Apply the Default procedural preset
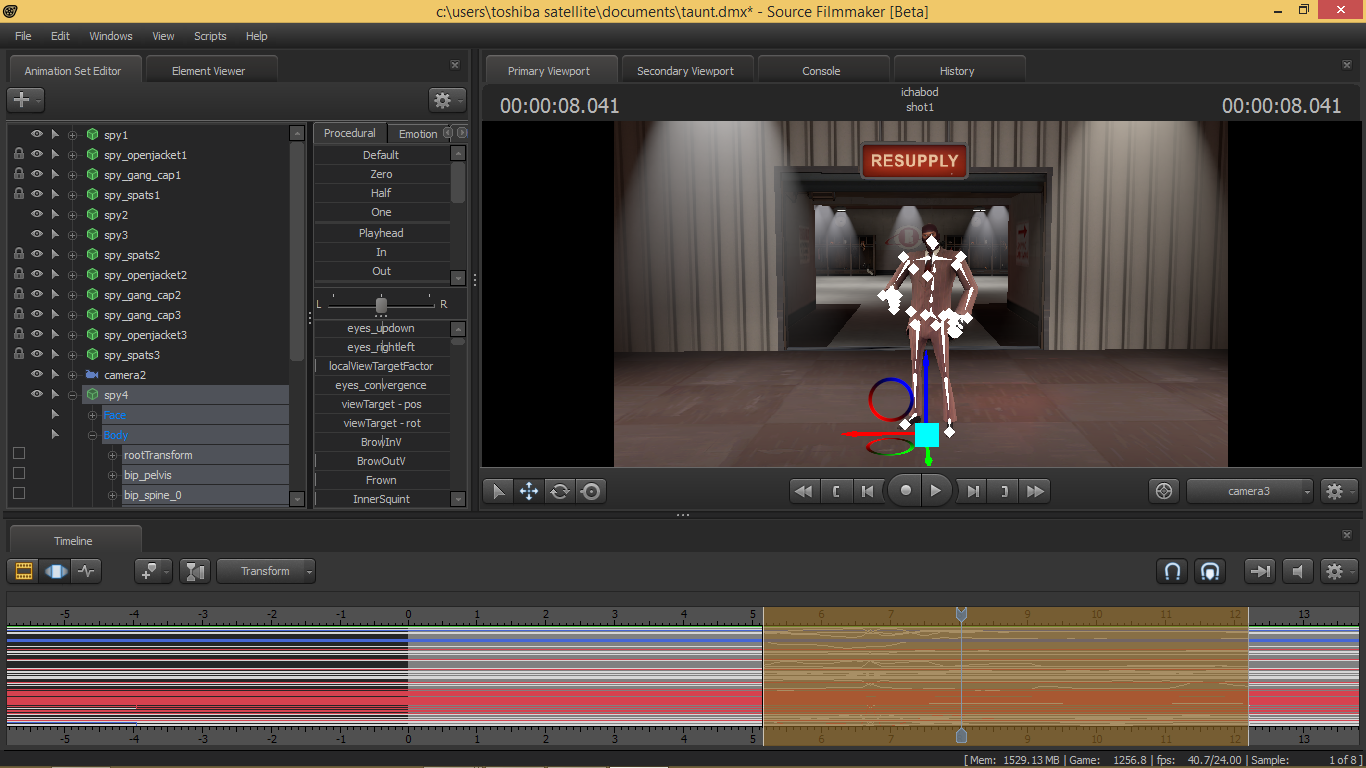 (x=381, y=155)
